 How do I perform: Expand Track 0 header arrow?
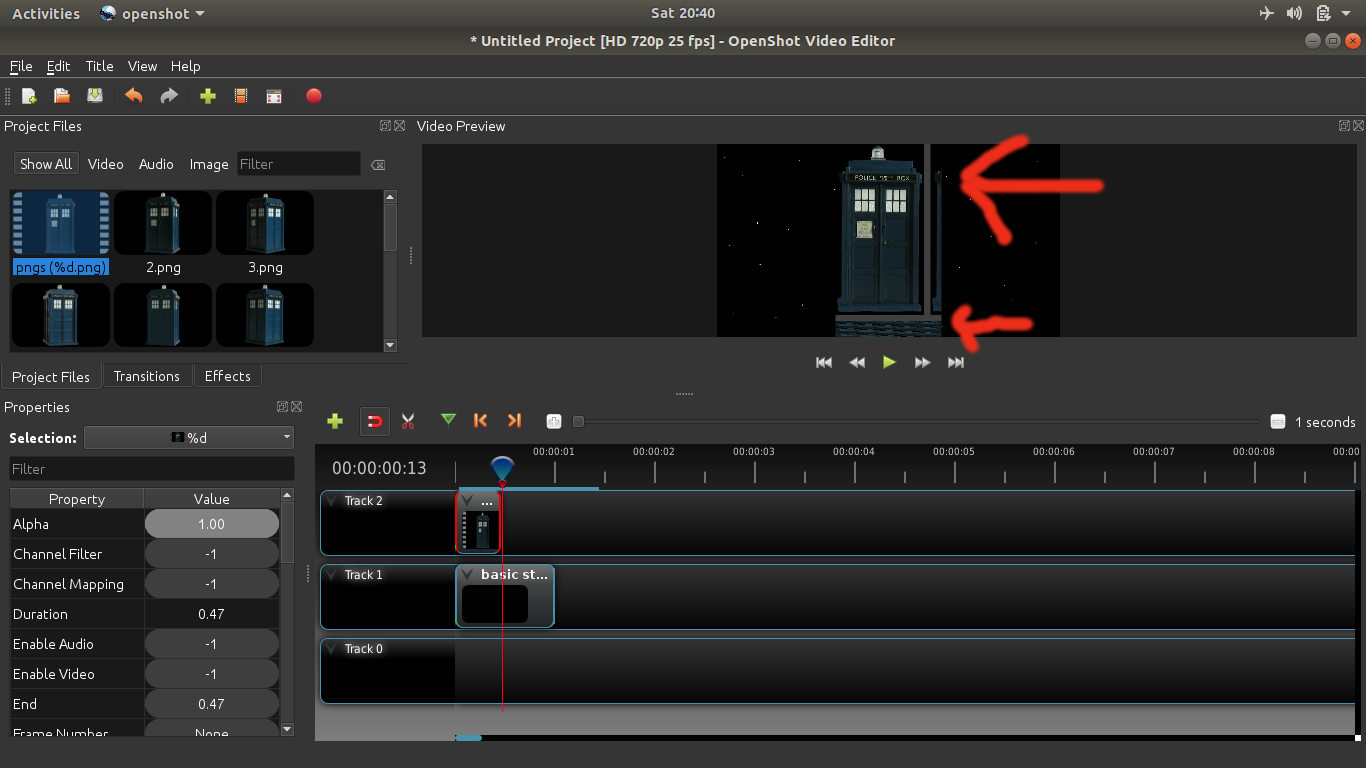(331, 648)
